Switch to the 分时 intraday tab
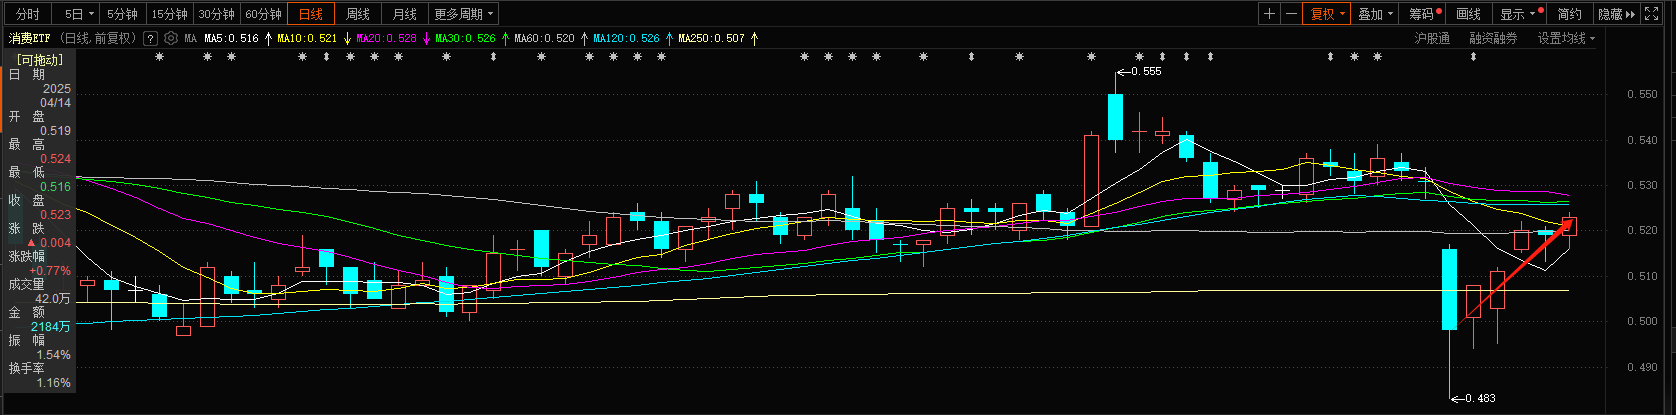Screen dimensions: 1676x415 pos(28,14)
